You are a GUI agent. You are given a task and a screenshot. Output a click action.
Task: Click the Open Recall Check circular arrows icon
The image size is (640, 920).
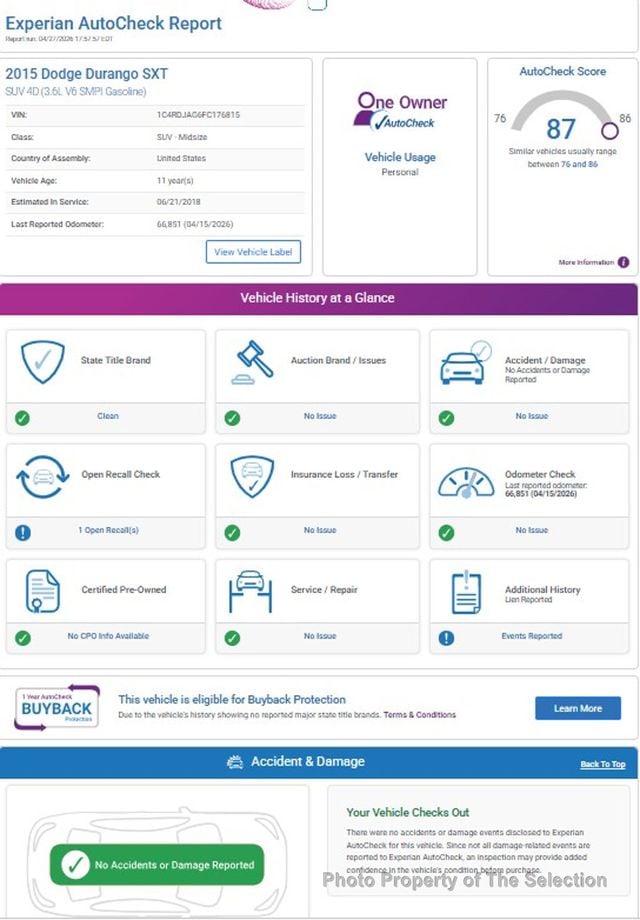(43, 477)
